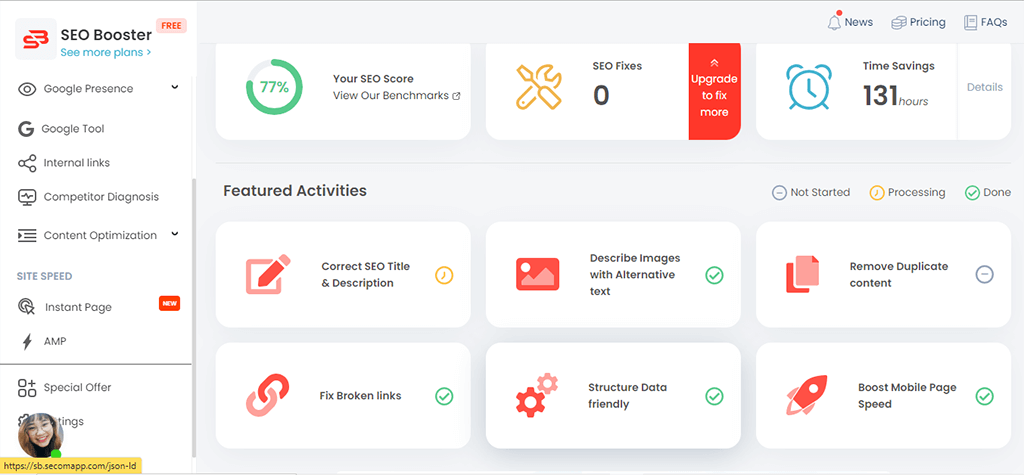Click the Remove Duplicate content pages icon
This screenshot has width=1024, height=475.
[x=803, y=274]
